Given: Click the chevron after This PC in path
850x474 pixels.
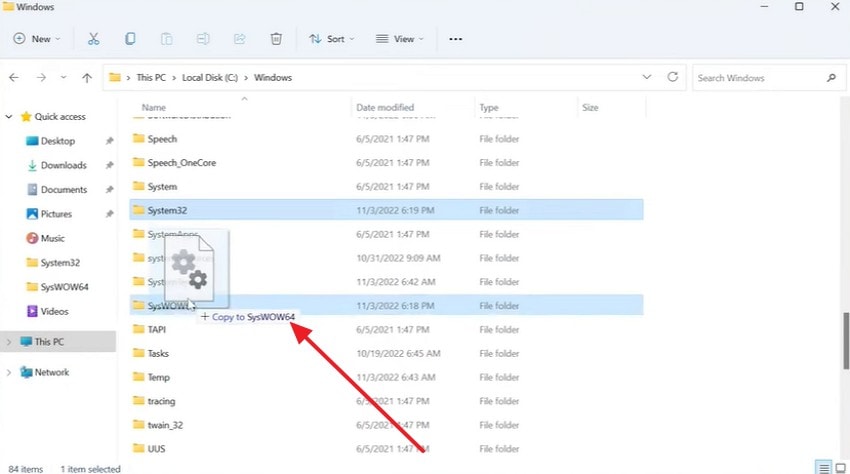Looking at the screenshot, I should (174, 78).
